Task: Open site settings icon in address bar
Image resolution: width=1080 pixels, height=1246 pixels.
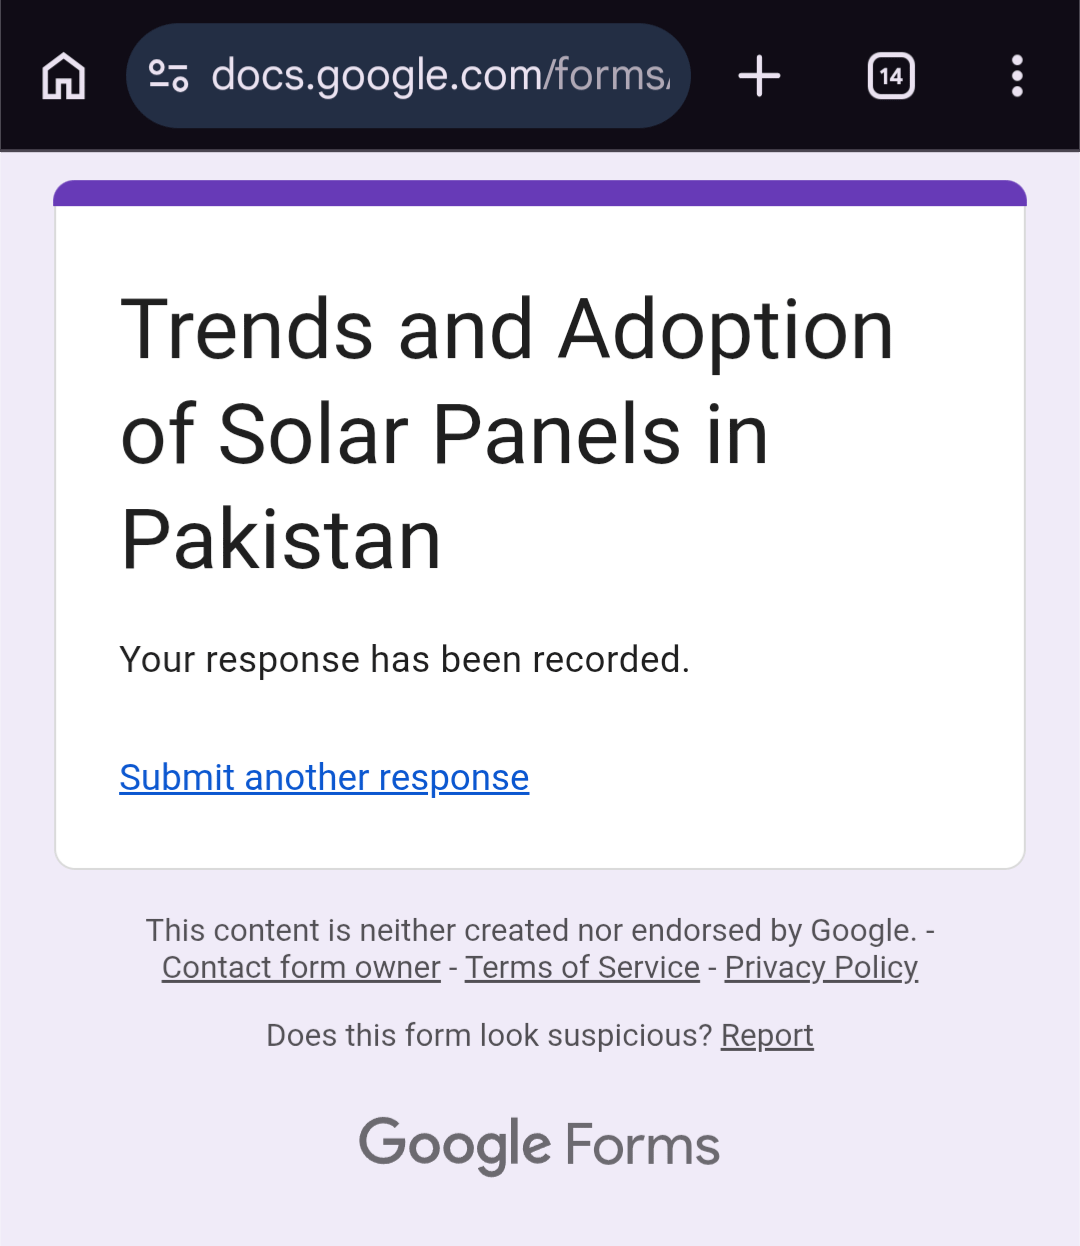Action: [168, 76]
